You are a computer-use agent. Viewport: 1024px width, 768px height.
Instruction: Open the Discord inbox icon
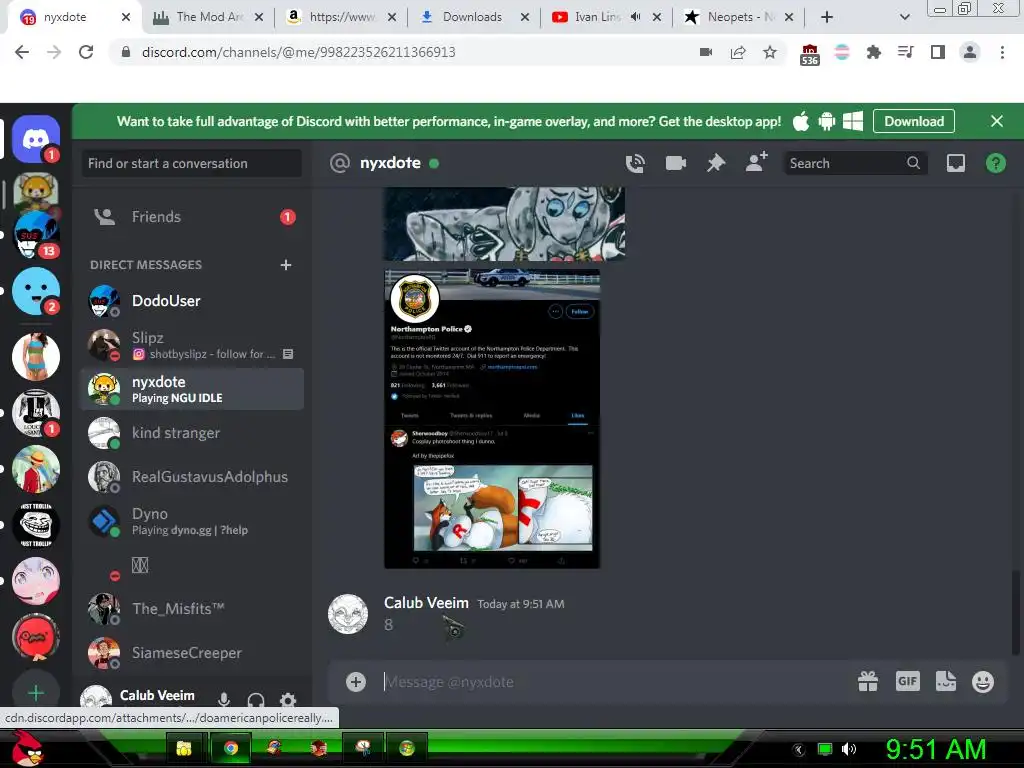[x=955, y=163]
